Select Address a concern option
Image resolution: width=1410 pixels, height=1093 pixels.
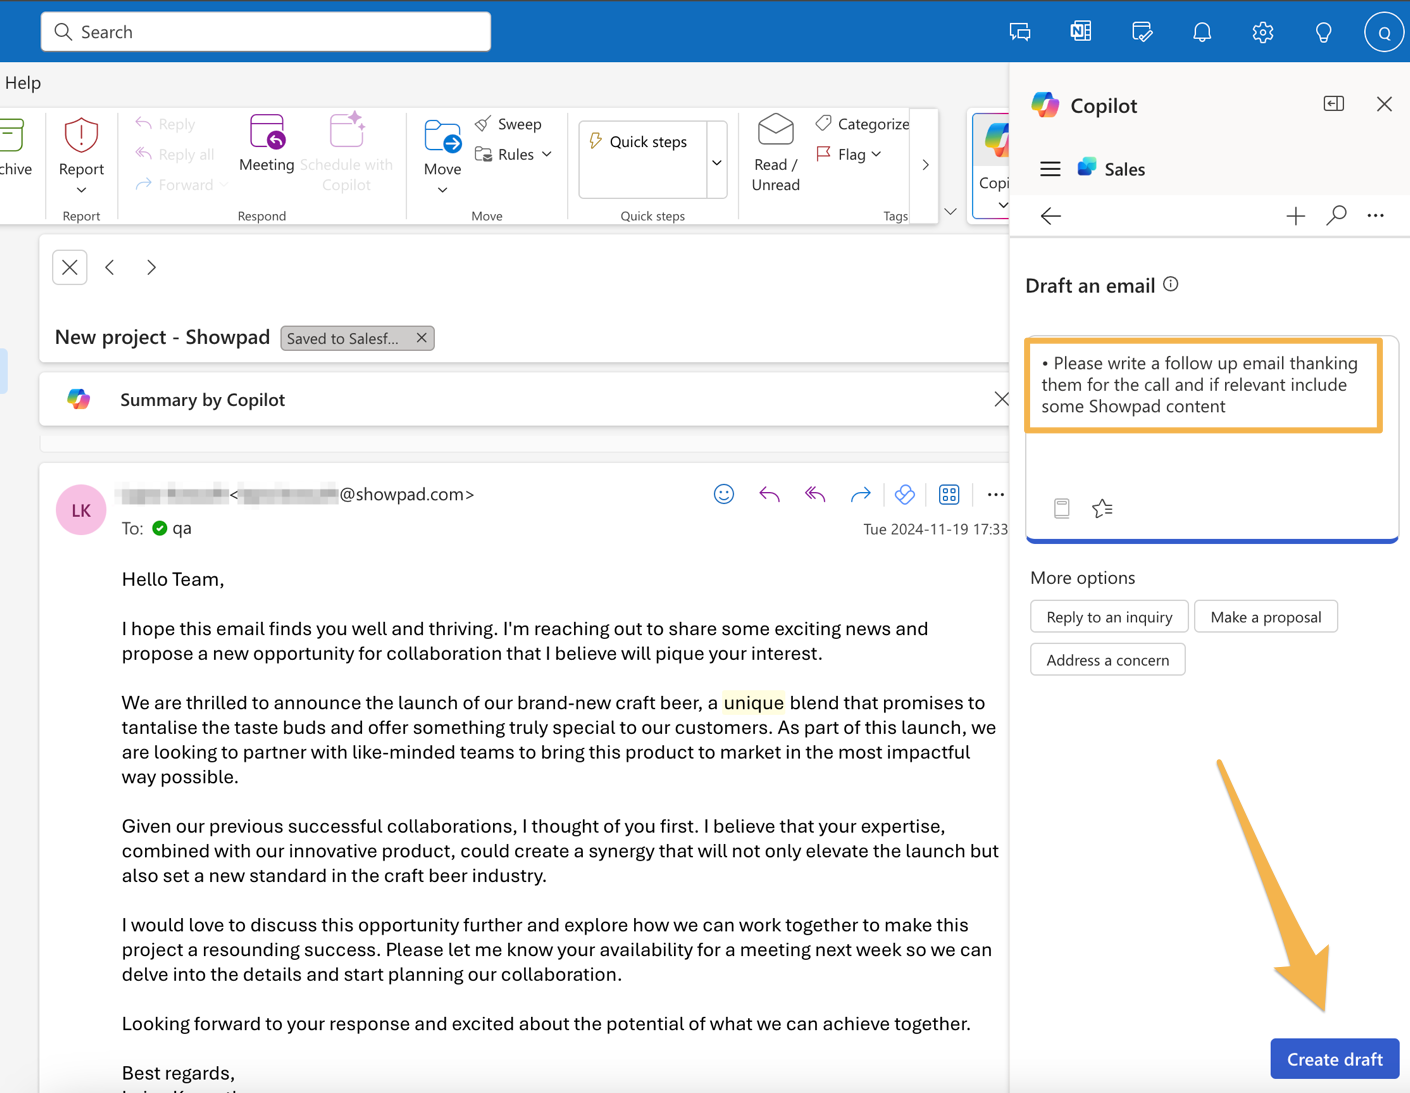click(1107, 660)
